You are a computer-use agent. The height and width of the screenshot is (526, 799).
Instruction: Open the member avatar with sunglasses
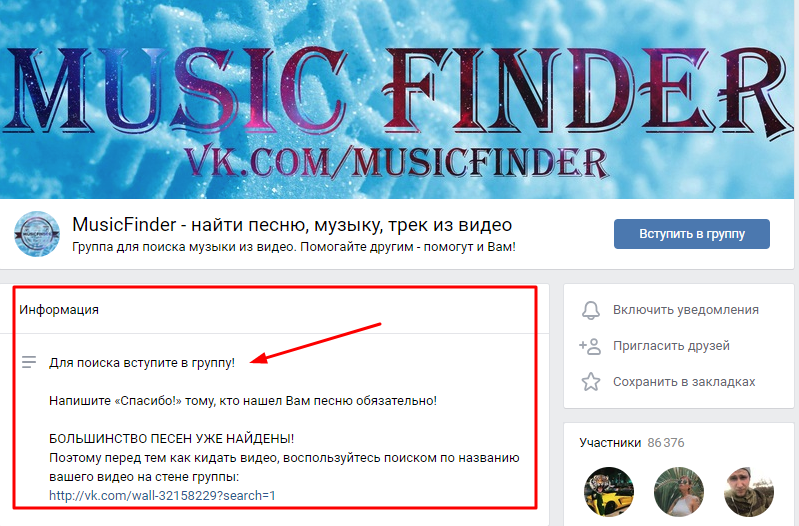[x=679, y=492]
